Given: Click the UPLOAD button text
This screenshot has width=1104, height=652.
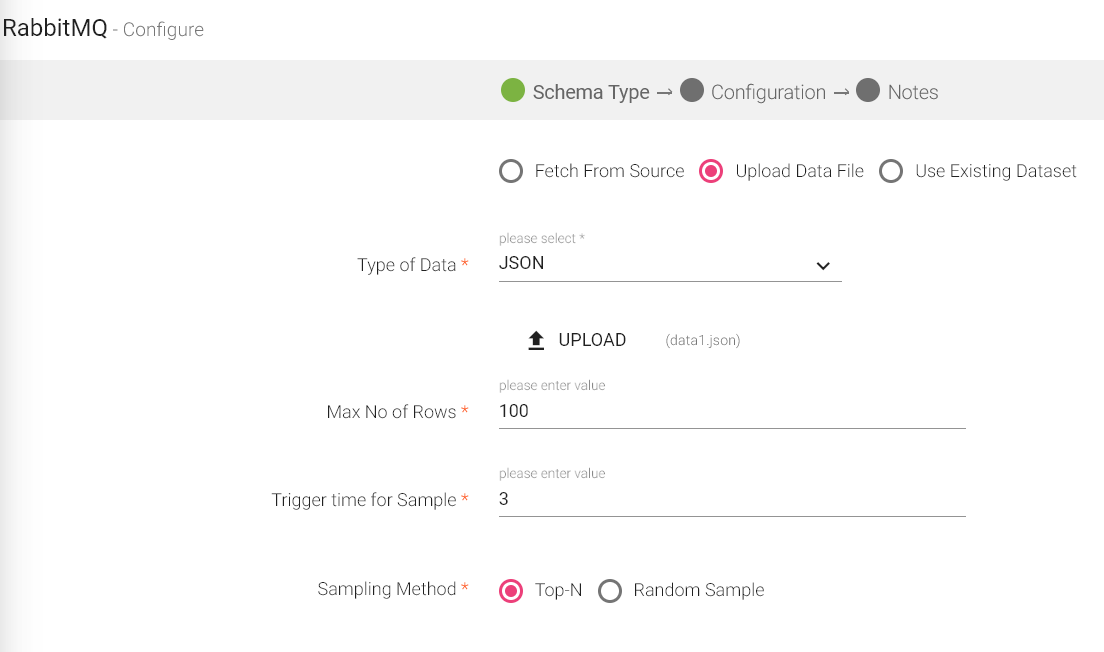Looking at the screenshot, I should pyautogui.click(x=592, y=340).
